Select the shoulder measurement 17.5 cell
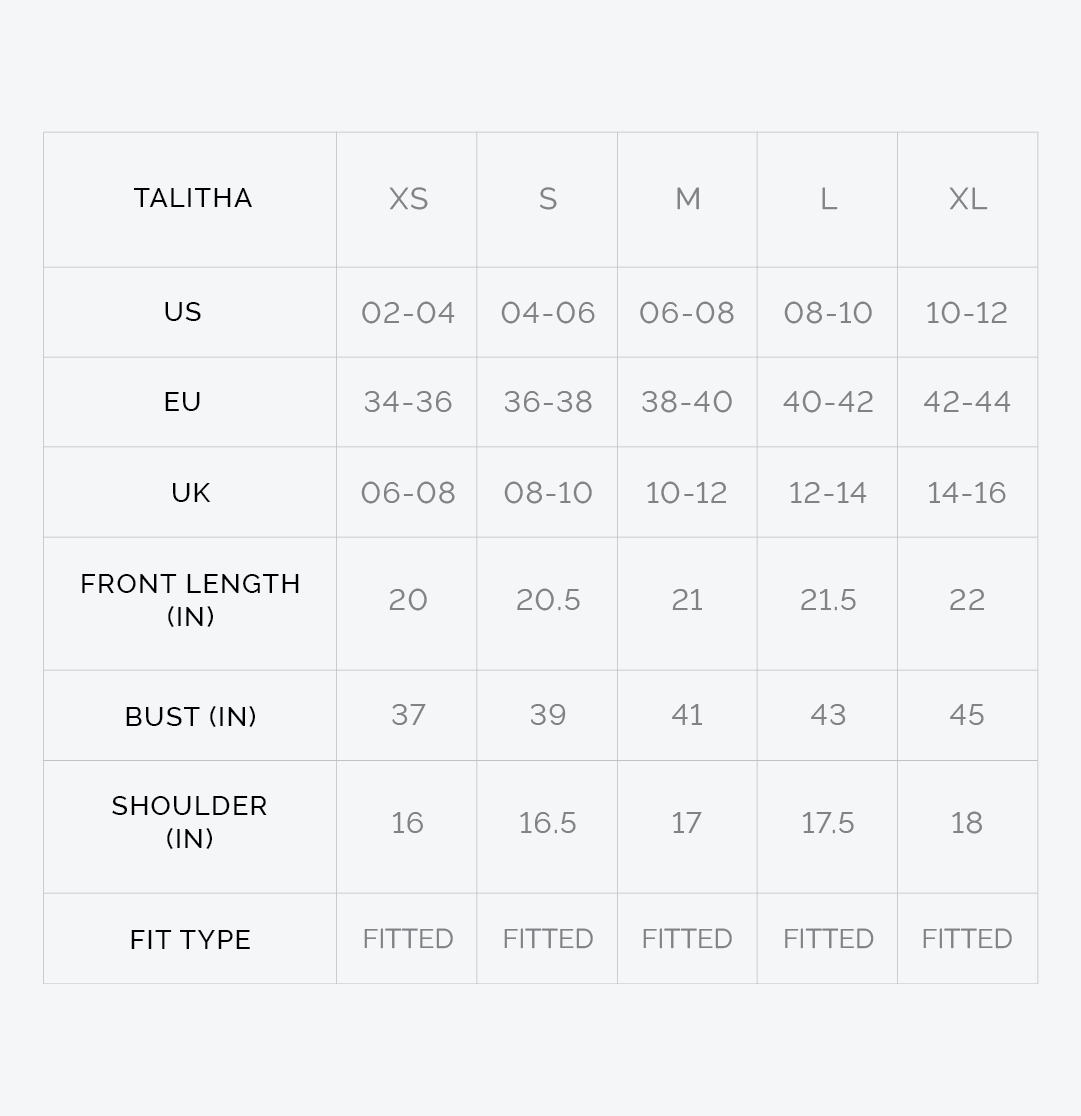The image size is (1081, 1116). click(x=827, y=823)
